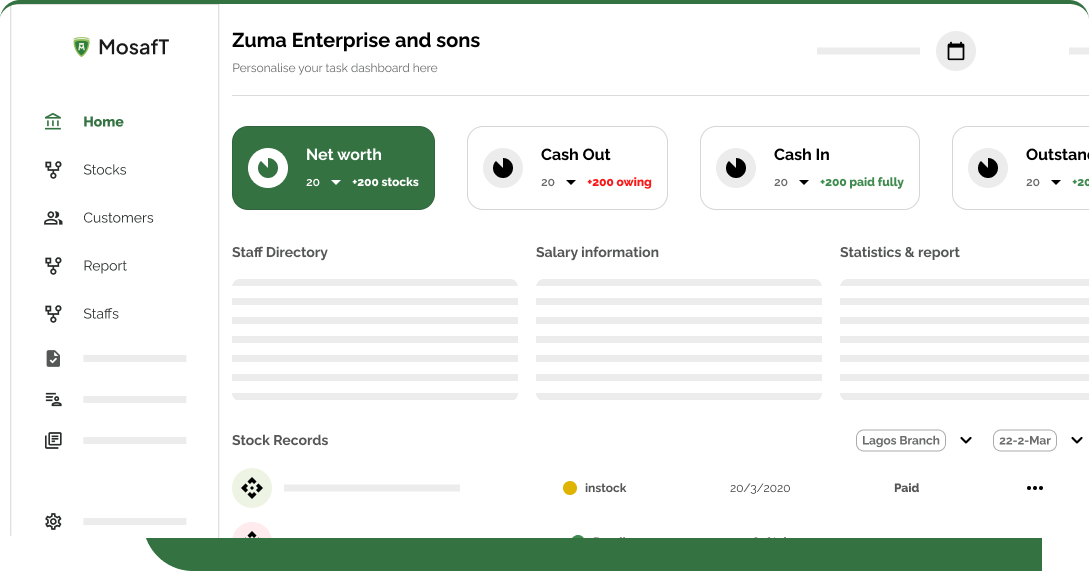Open the three-dot menu on Paid row
The width and height of the screenshot is (1089, 571).
tap(1035, 488)
